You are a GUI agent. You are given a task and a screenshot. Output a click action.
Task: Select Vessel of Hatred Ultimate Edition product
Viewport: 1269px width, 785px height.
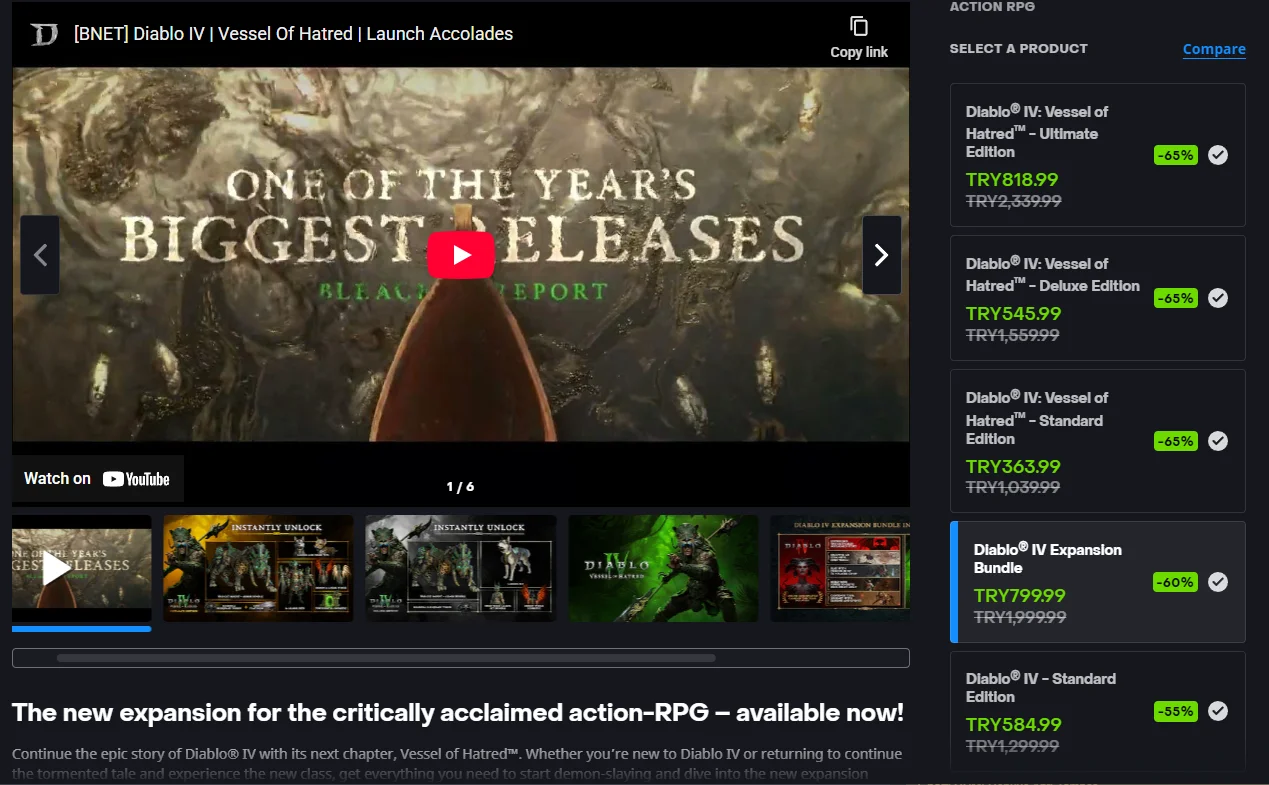point(1097,155)
